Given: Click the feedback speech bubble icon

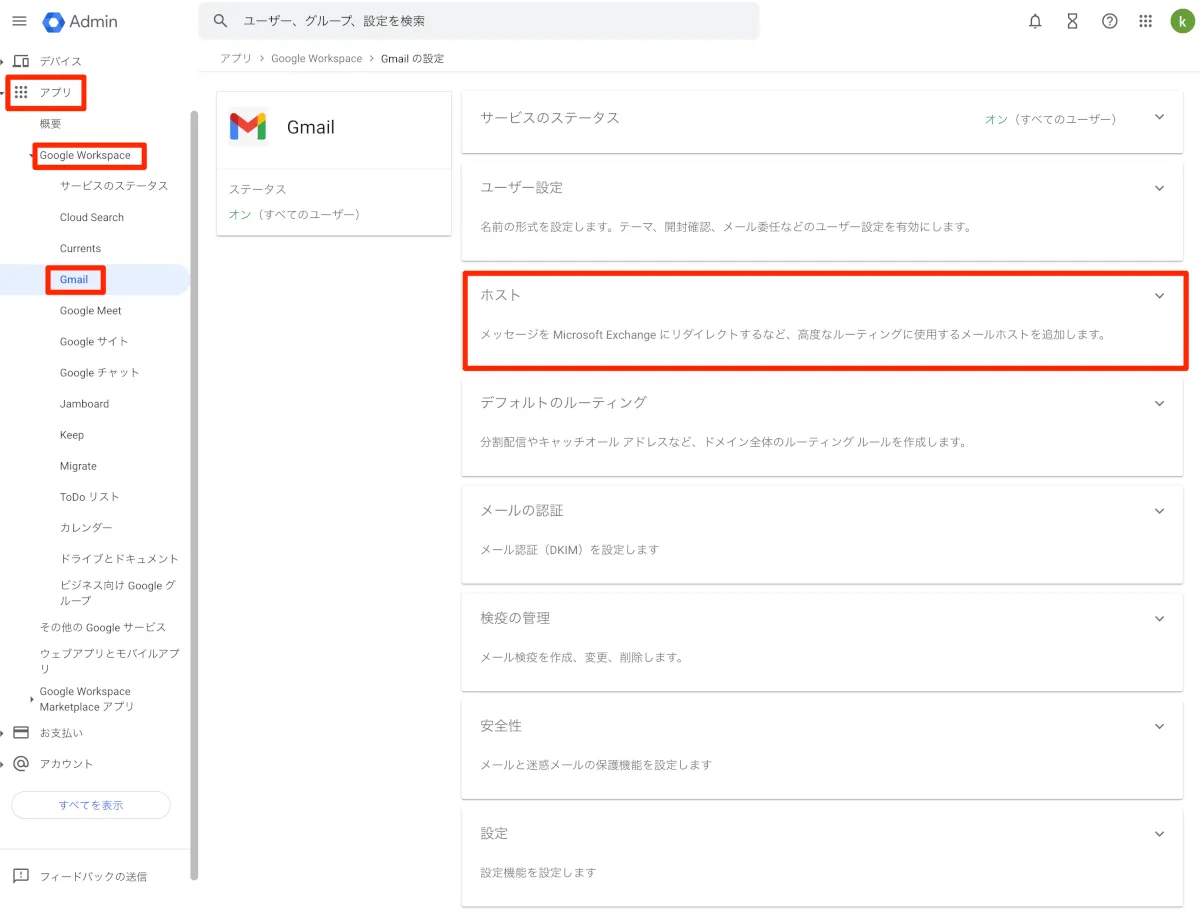Looking at the screenshot, I should [x=21, y=876].
